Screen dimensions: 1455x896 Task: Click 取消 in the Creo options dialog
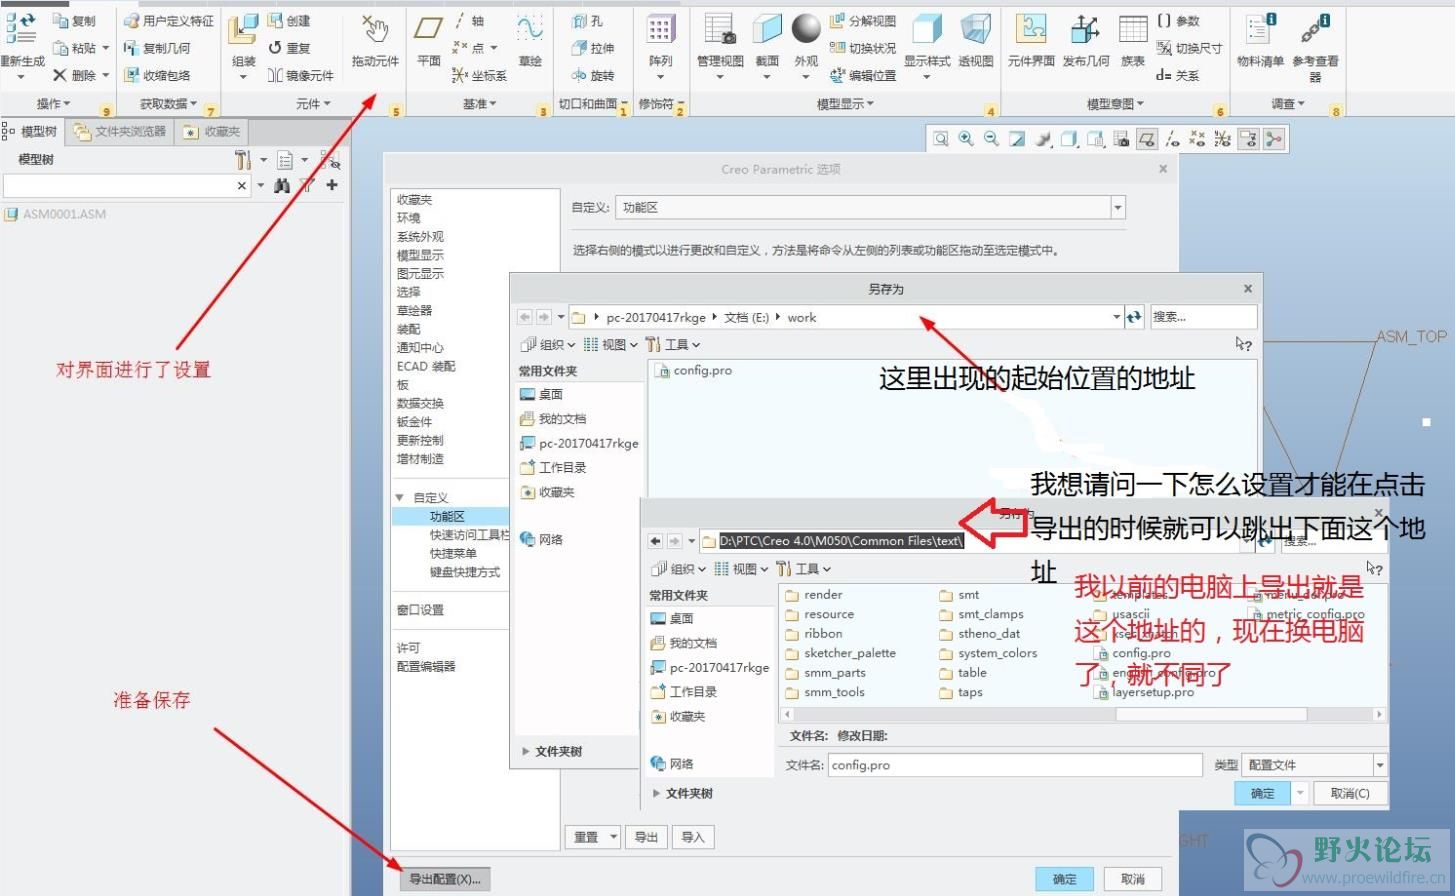pos(1132,879)
